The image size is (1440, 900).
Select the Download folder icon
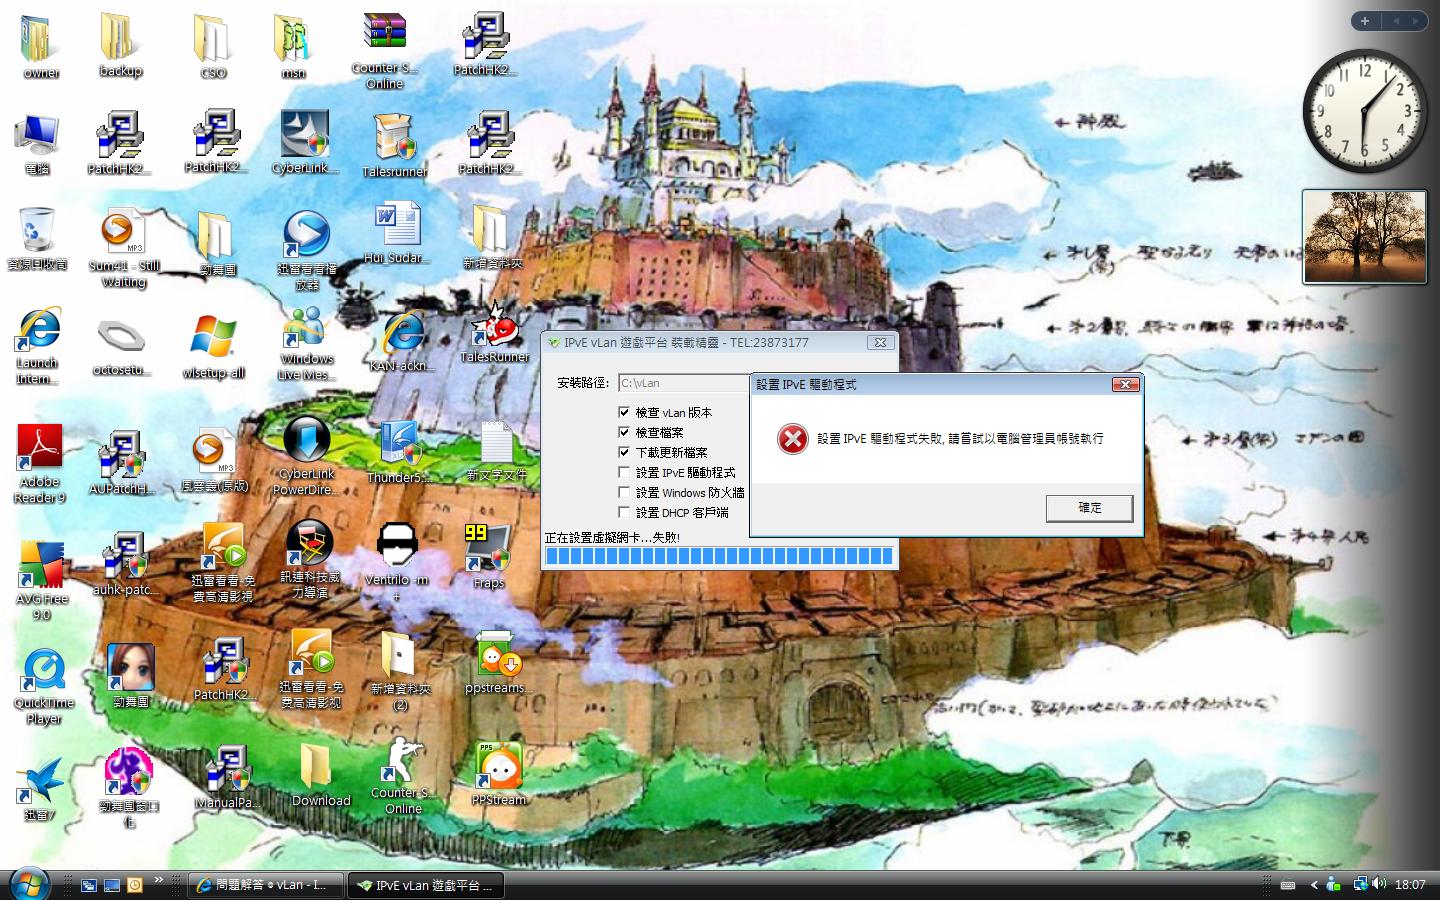tap(321, 775)
